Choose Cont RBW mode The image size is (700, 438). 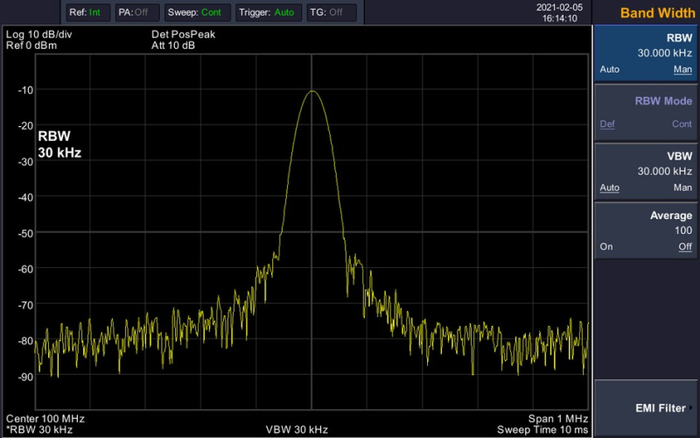[x=682, y=124]
